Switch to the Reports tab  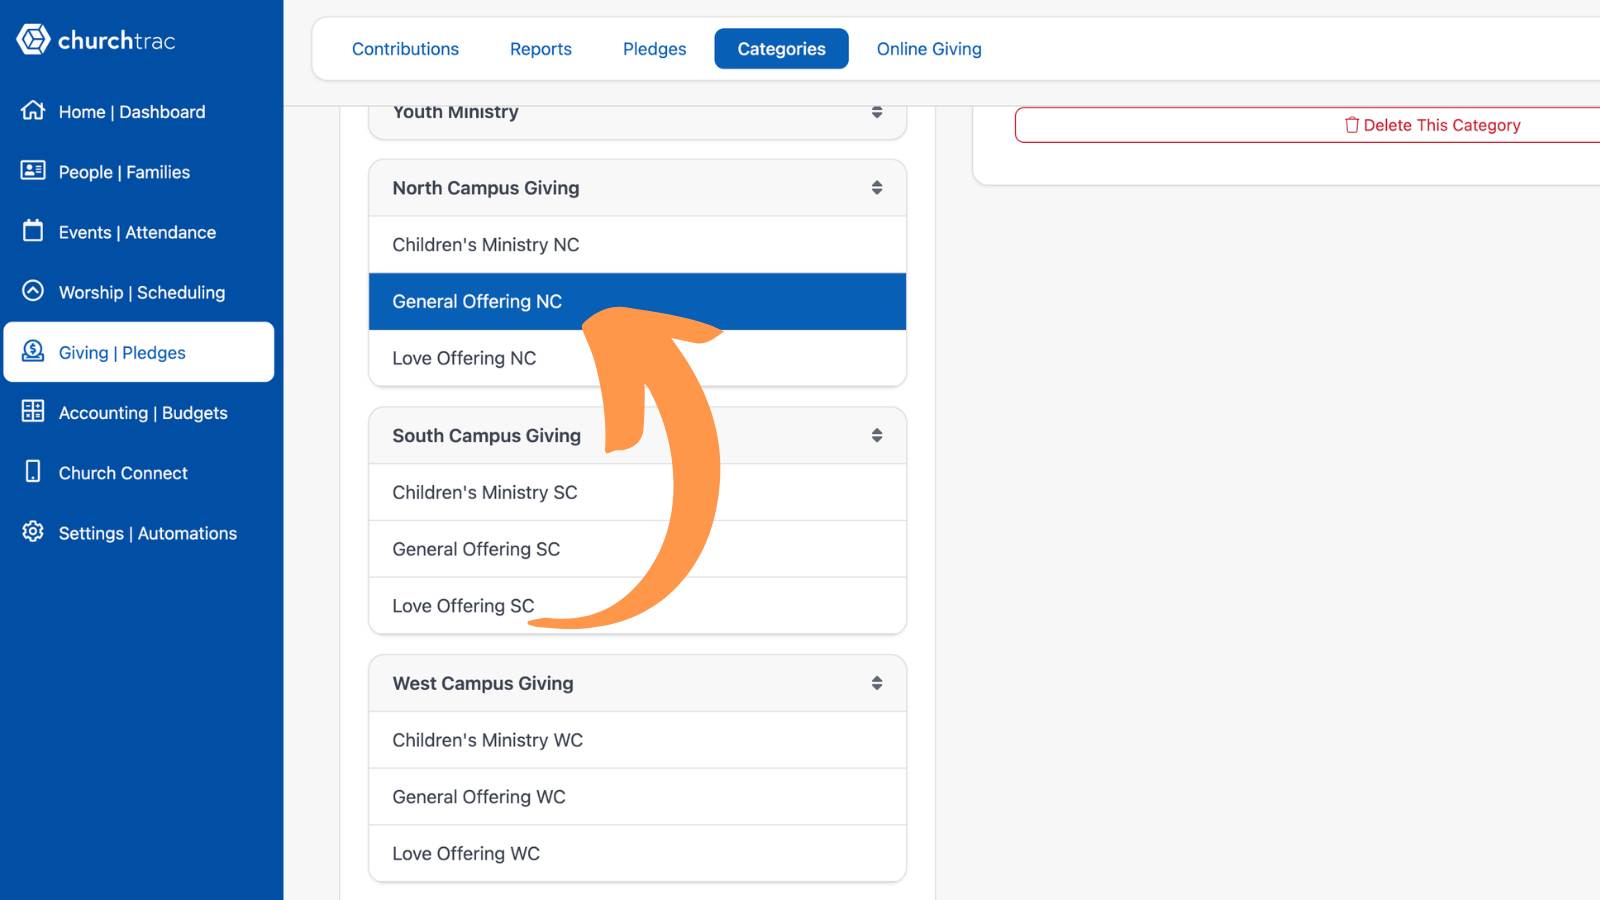click(x=541, y=49)
